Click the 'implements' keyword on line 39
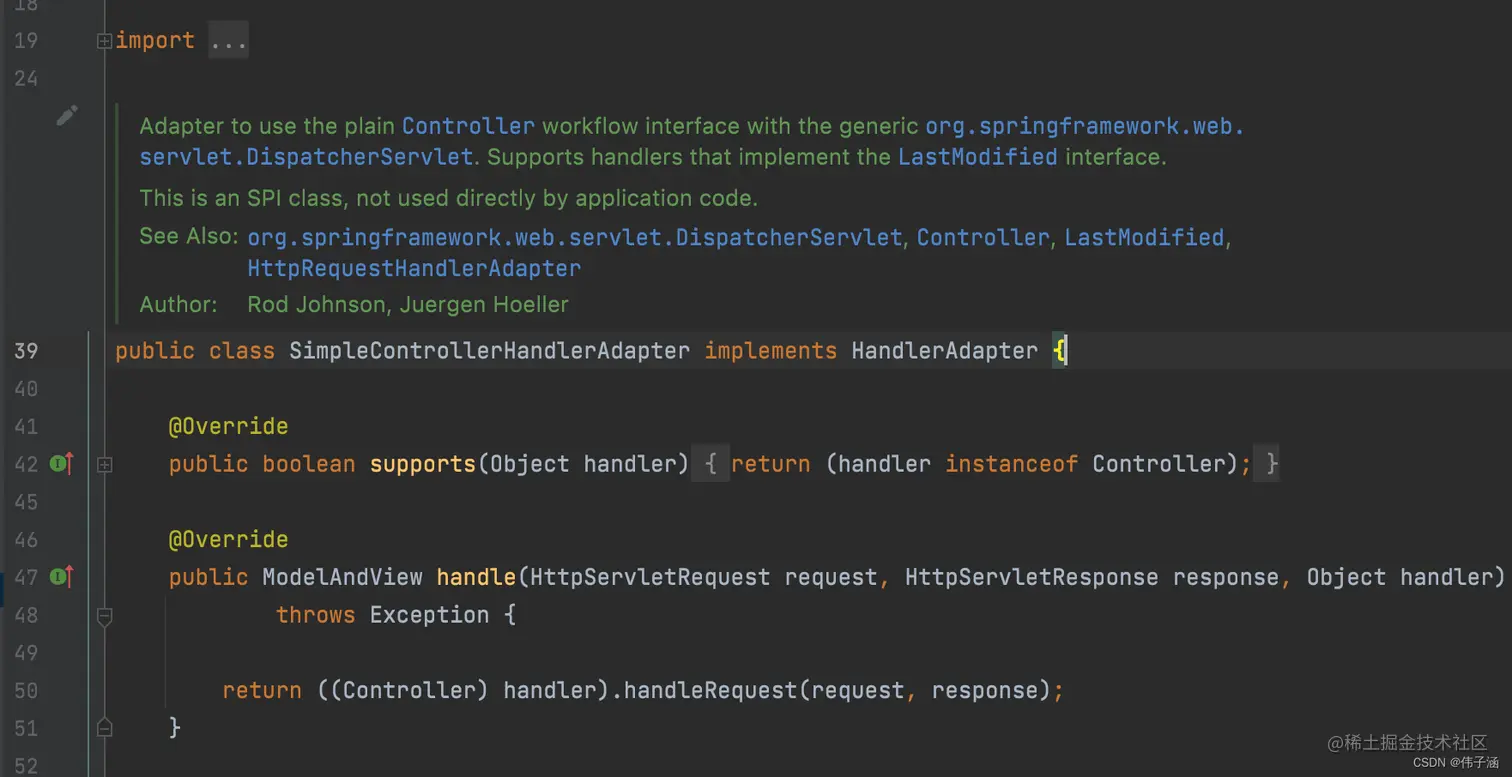Image resolution: width=1512 pixels, height=777 pixels. (770, 351)
